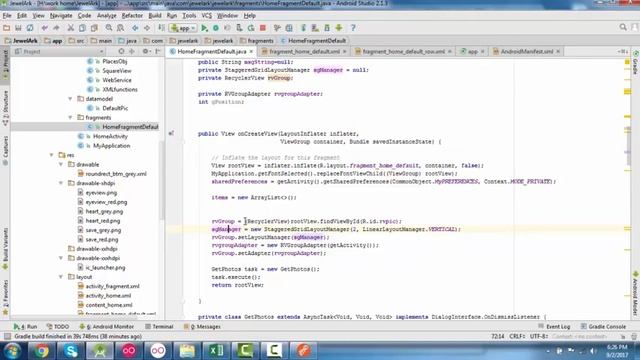Viewport: 640px width, 360px height.
Task: Click the JewelArk breadcrumb in the navigation bar
Action: [x=21, y=40]
